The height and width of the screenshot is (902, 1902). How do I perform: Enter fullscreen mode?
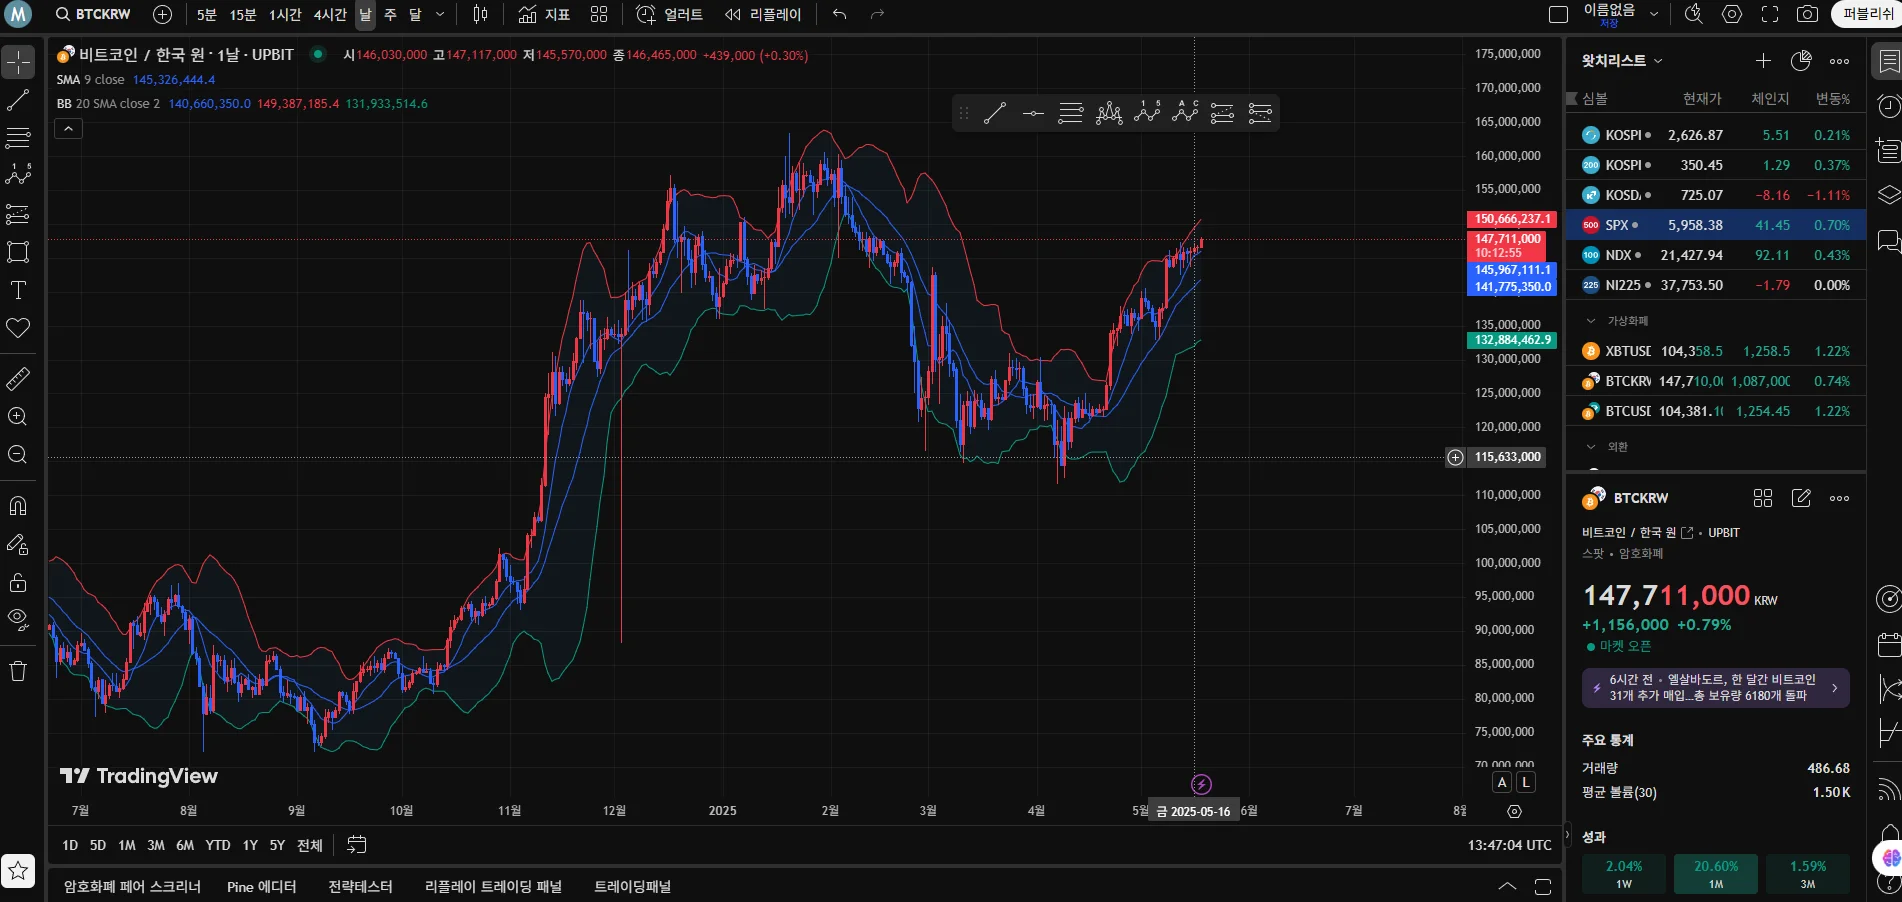(1770, 14)
